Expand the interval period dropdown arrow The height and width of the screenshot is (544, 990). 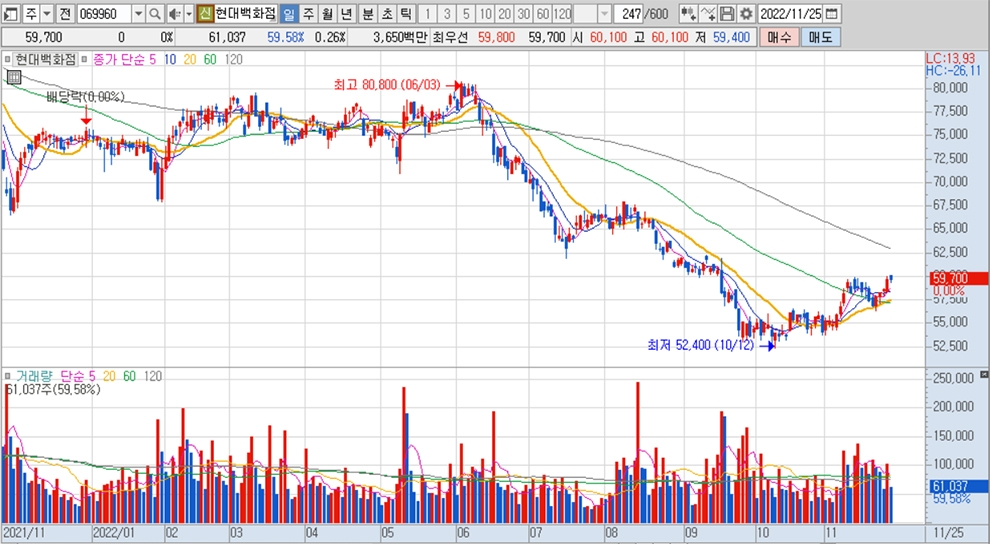pos(606,14)
